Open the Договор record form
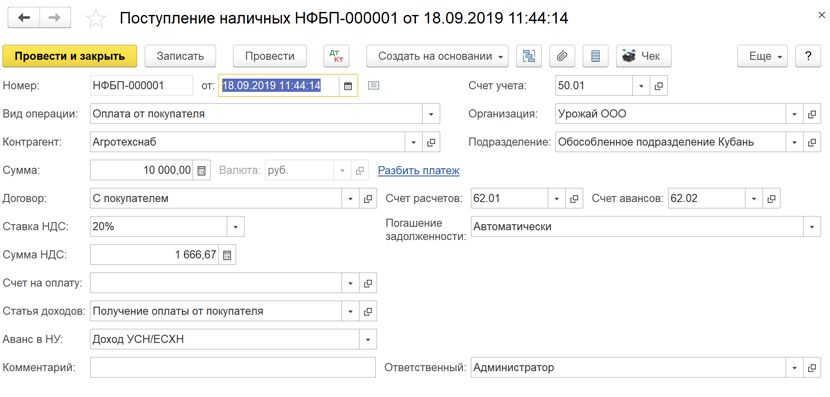 click(368, 198)
